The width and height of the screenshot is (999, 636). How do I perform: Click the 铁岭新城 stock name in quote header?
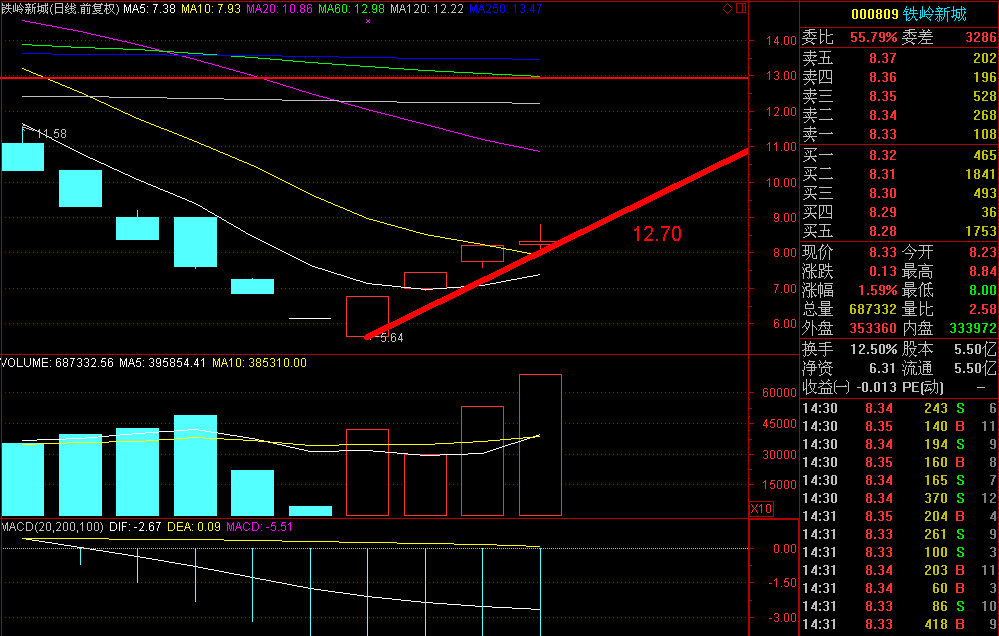935,14
